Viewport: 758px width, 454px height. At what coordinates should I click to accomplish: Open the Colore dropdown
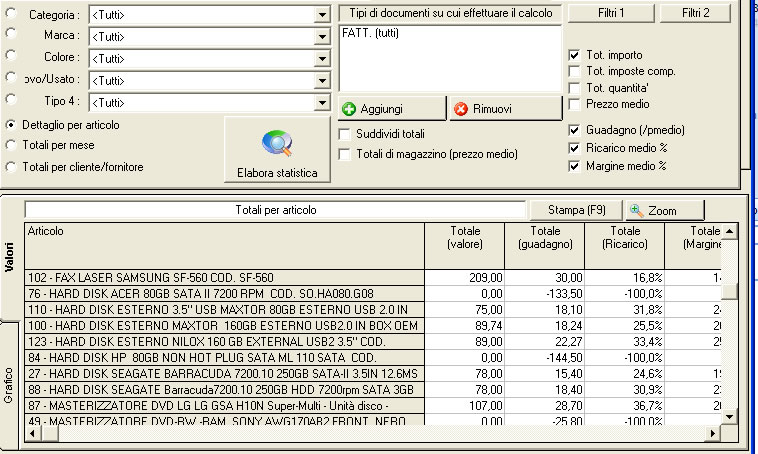coord(322,59)
